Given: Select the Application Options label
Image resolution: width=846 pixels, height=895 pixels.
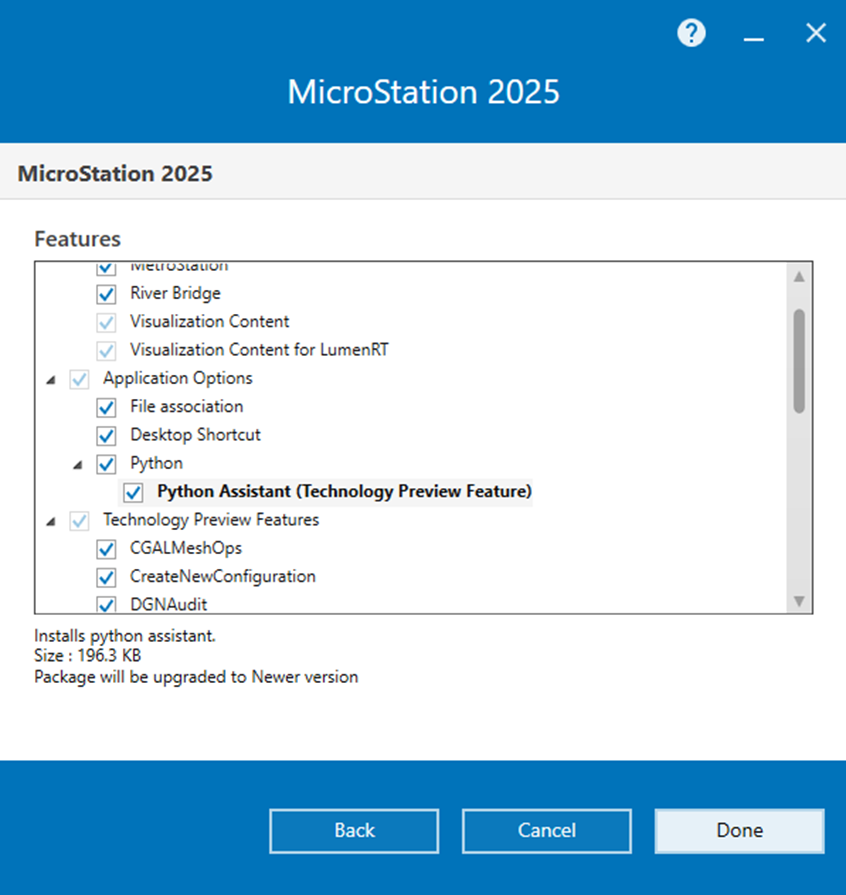Looking at the screenshot, I should click(x=178, y=378).
